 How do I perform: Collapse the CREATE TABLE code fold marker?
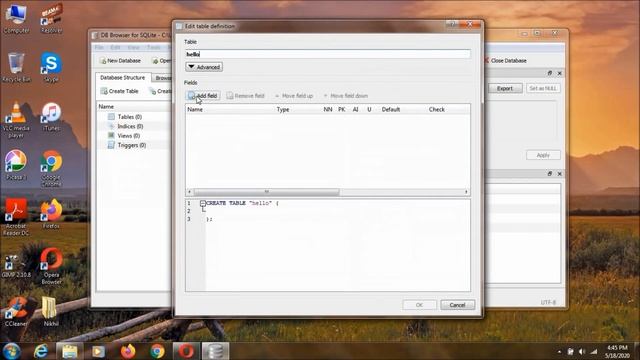(203, 203)
